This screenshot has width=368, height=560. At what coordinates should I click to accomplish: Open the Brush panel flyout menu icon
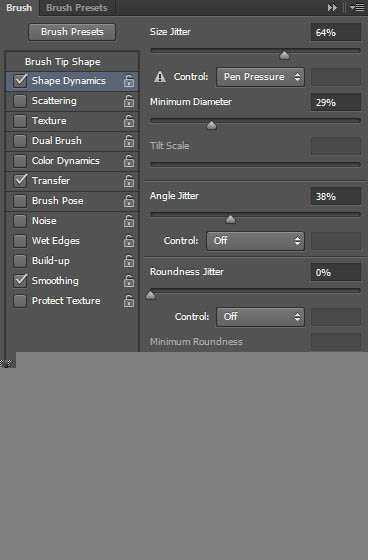tap(357, 8)
